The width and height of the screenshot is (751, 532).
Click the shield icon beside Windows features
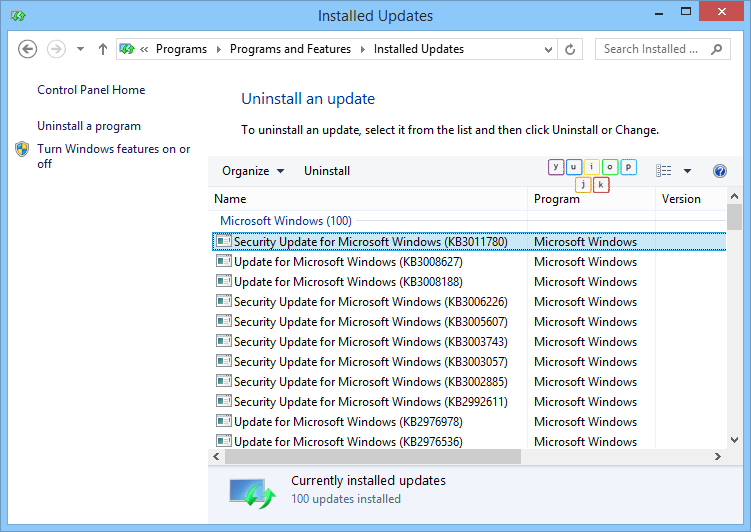pos(22,149)
